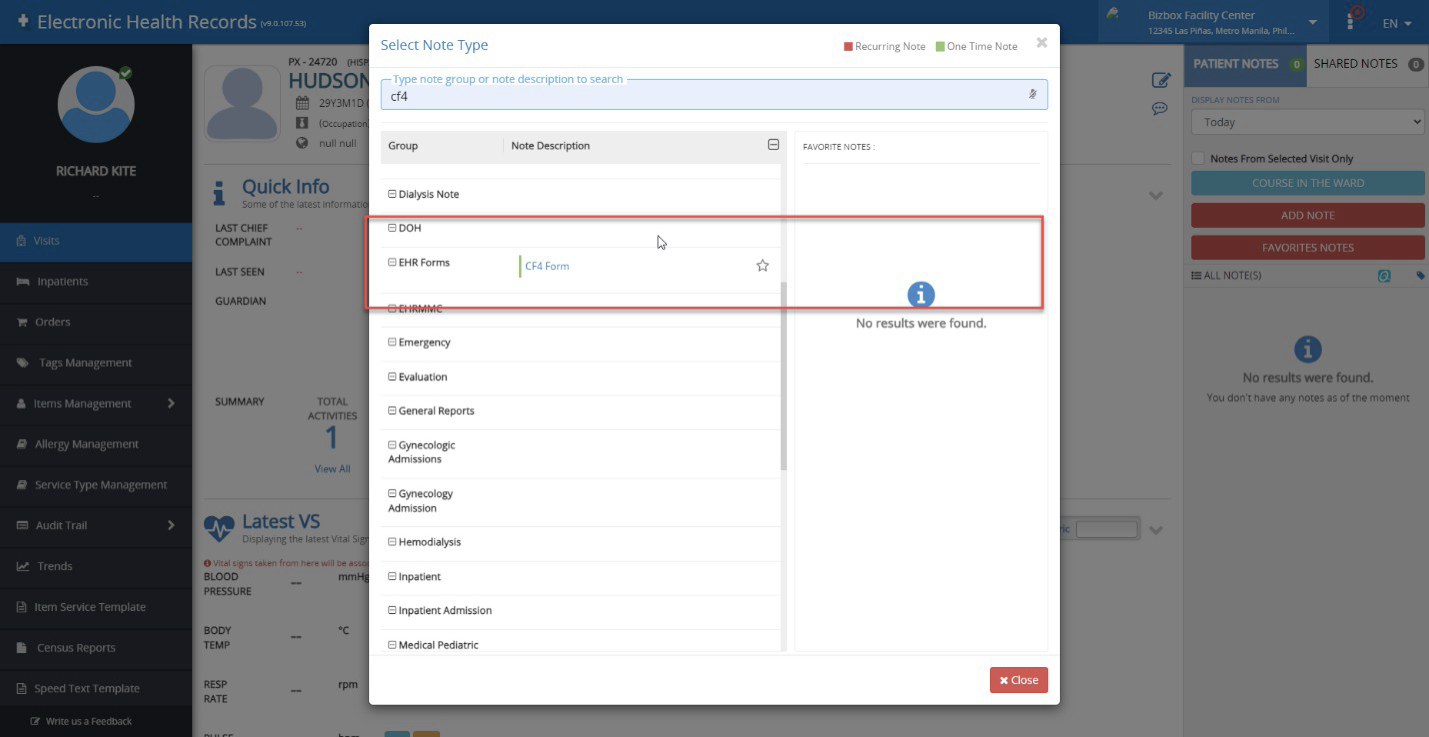
Task: Open Orders in the sidebar
Action: pyautogui.click(x=53, y=322)
